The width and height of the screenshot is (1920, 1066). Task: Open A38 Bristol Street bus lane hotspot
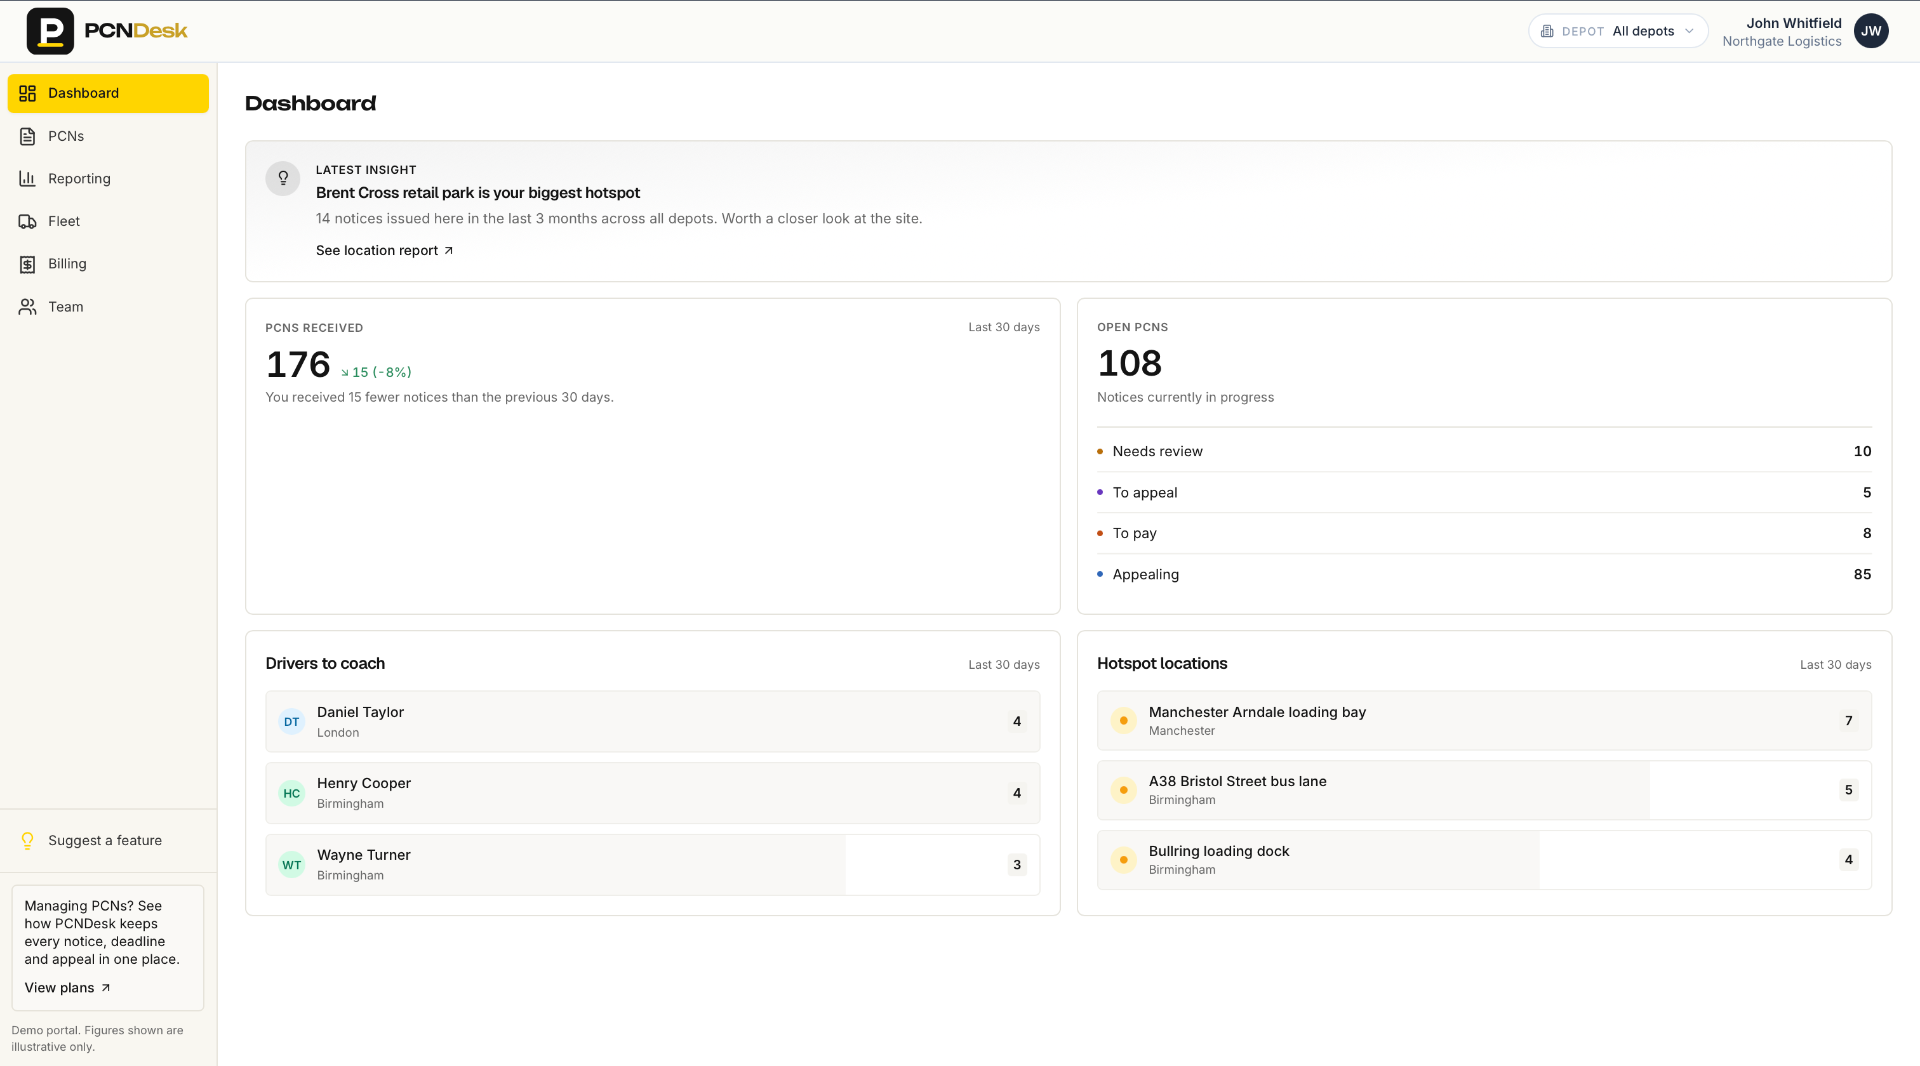point(1484,790)
